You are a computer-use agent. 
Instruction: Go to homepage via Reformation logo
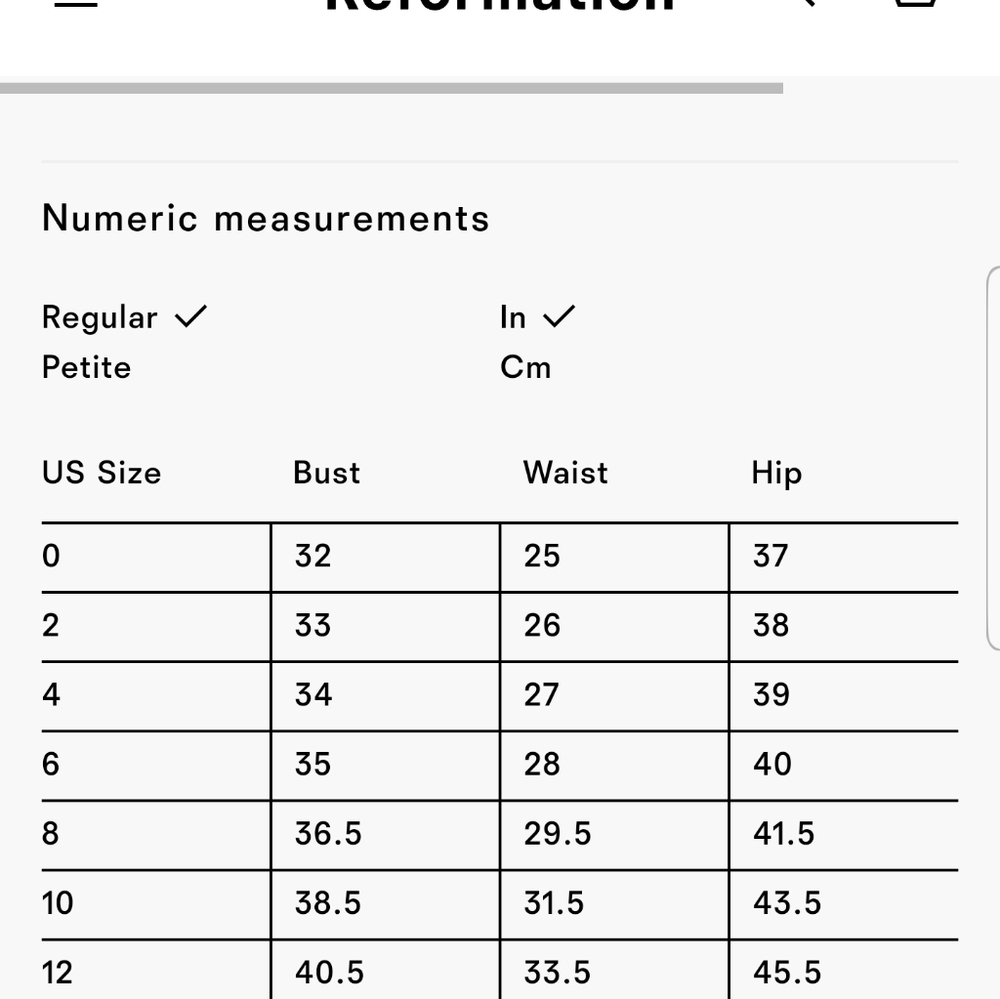click(x=499, y=5)
